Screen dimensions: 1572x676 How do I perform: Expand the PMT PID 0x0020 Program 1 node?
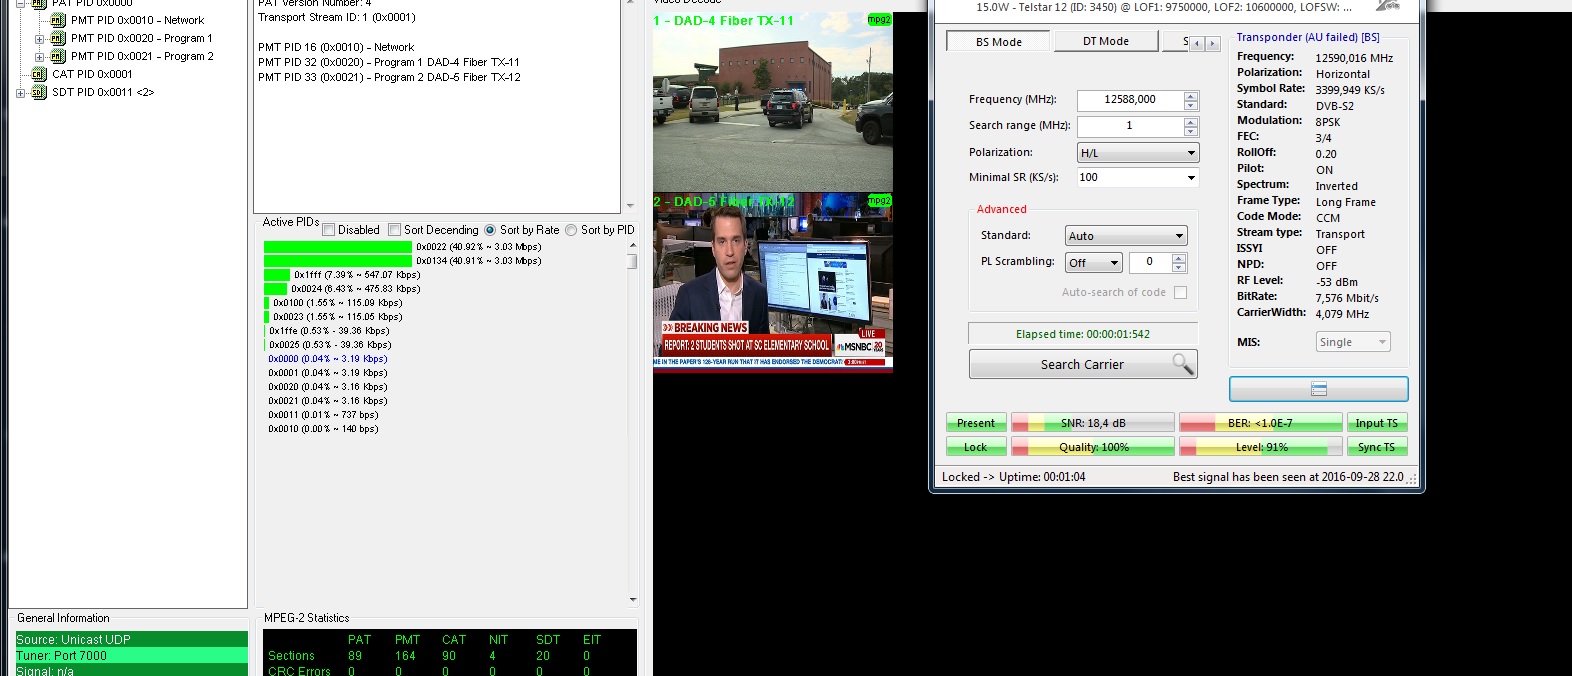39,39
